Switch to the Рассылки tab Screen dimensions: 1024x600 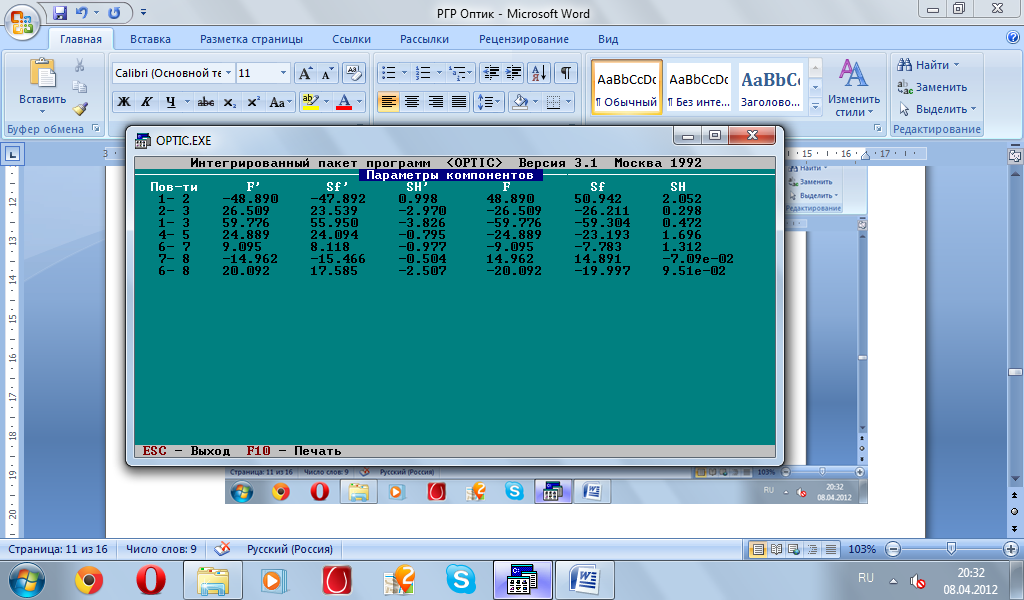[424, 39]
